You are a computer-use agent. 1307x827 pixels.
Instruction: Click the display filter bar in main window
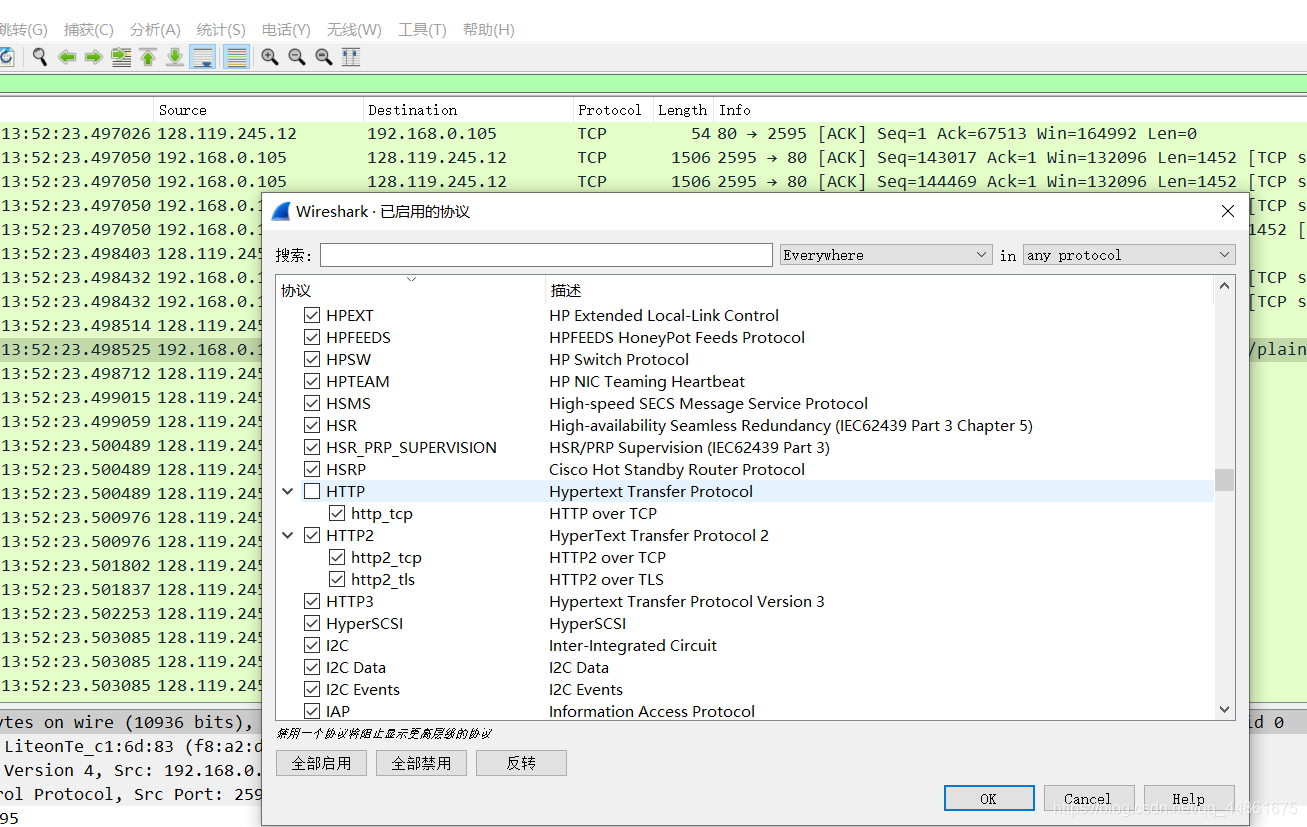click(x=653, y=84)
